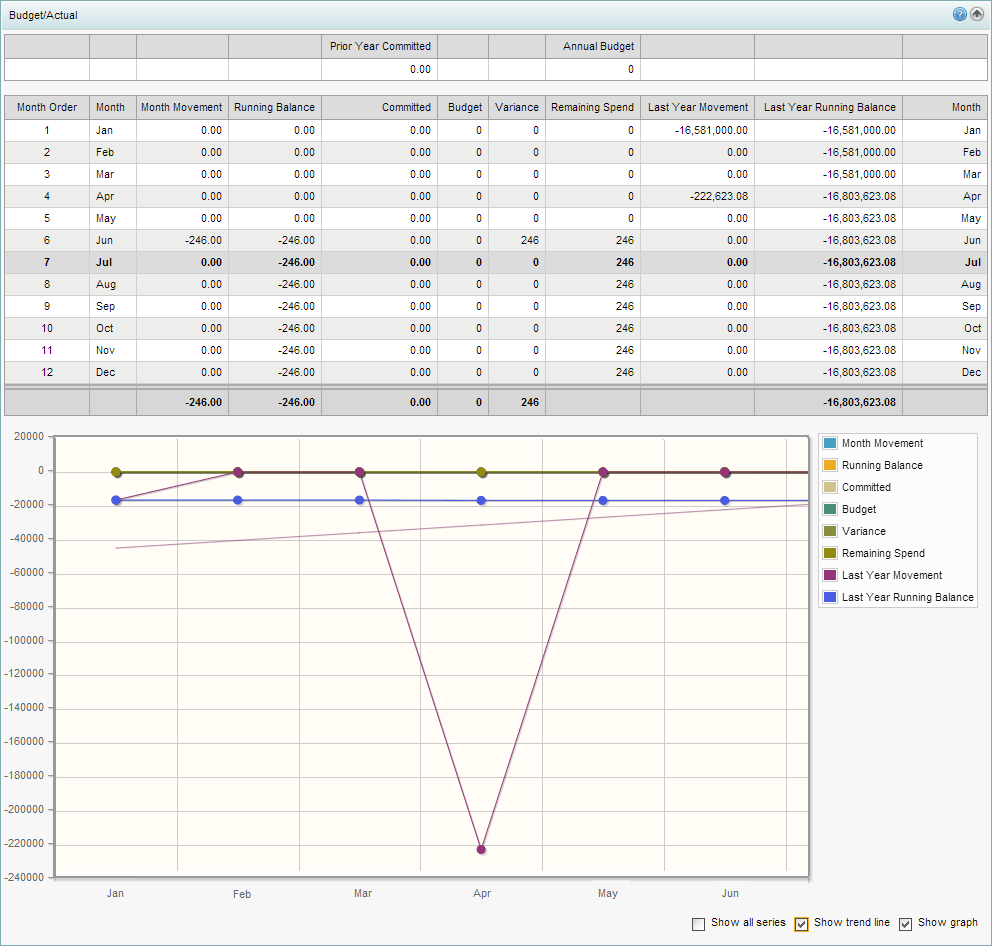The image size is (992, 946).
Task: Uncheck the Show graph option
Action: (906, 923)
